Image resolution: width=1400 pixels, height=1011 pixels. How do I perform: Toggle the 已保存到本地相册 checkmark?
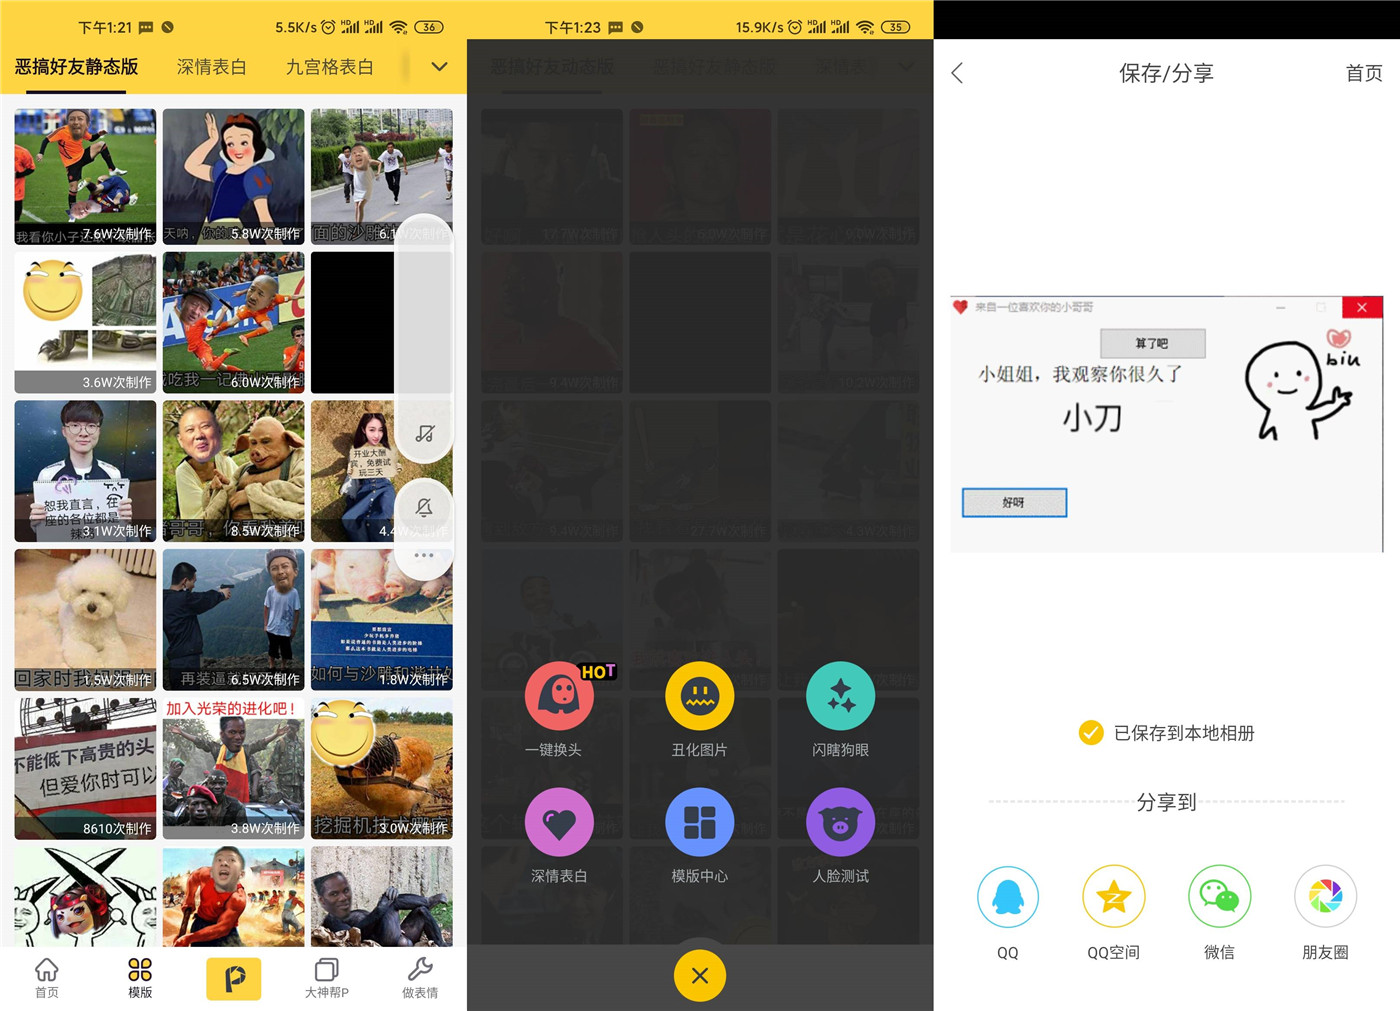pyautogui.click(x=1089, y=732)
